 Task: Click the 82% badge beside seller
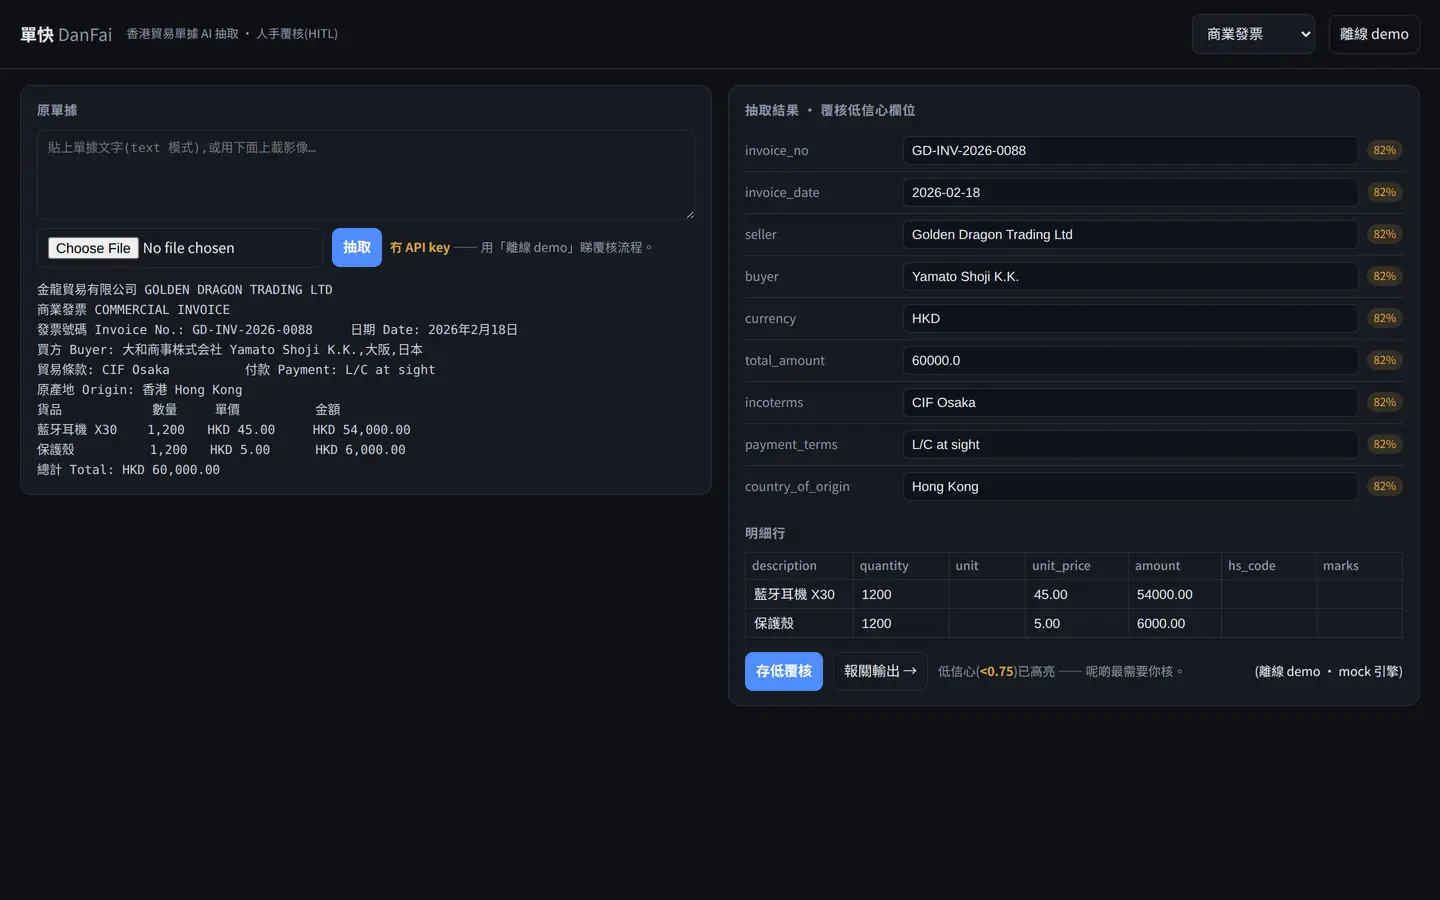coord(1385,234)
